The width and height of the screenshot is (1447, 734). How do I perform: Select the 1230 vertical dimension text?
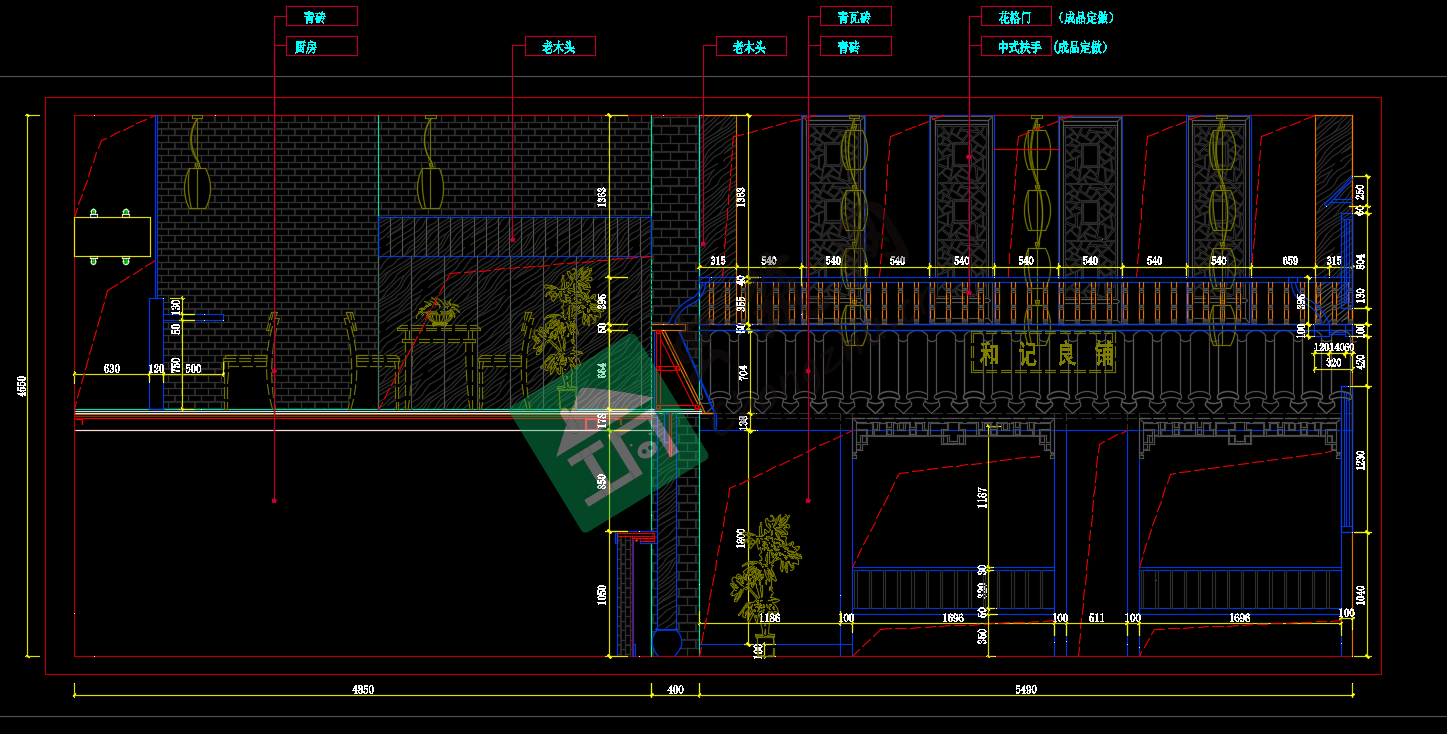tap(1360, 462)
